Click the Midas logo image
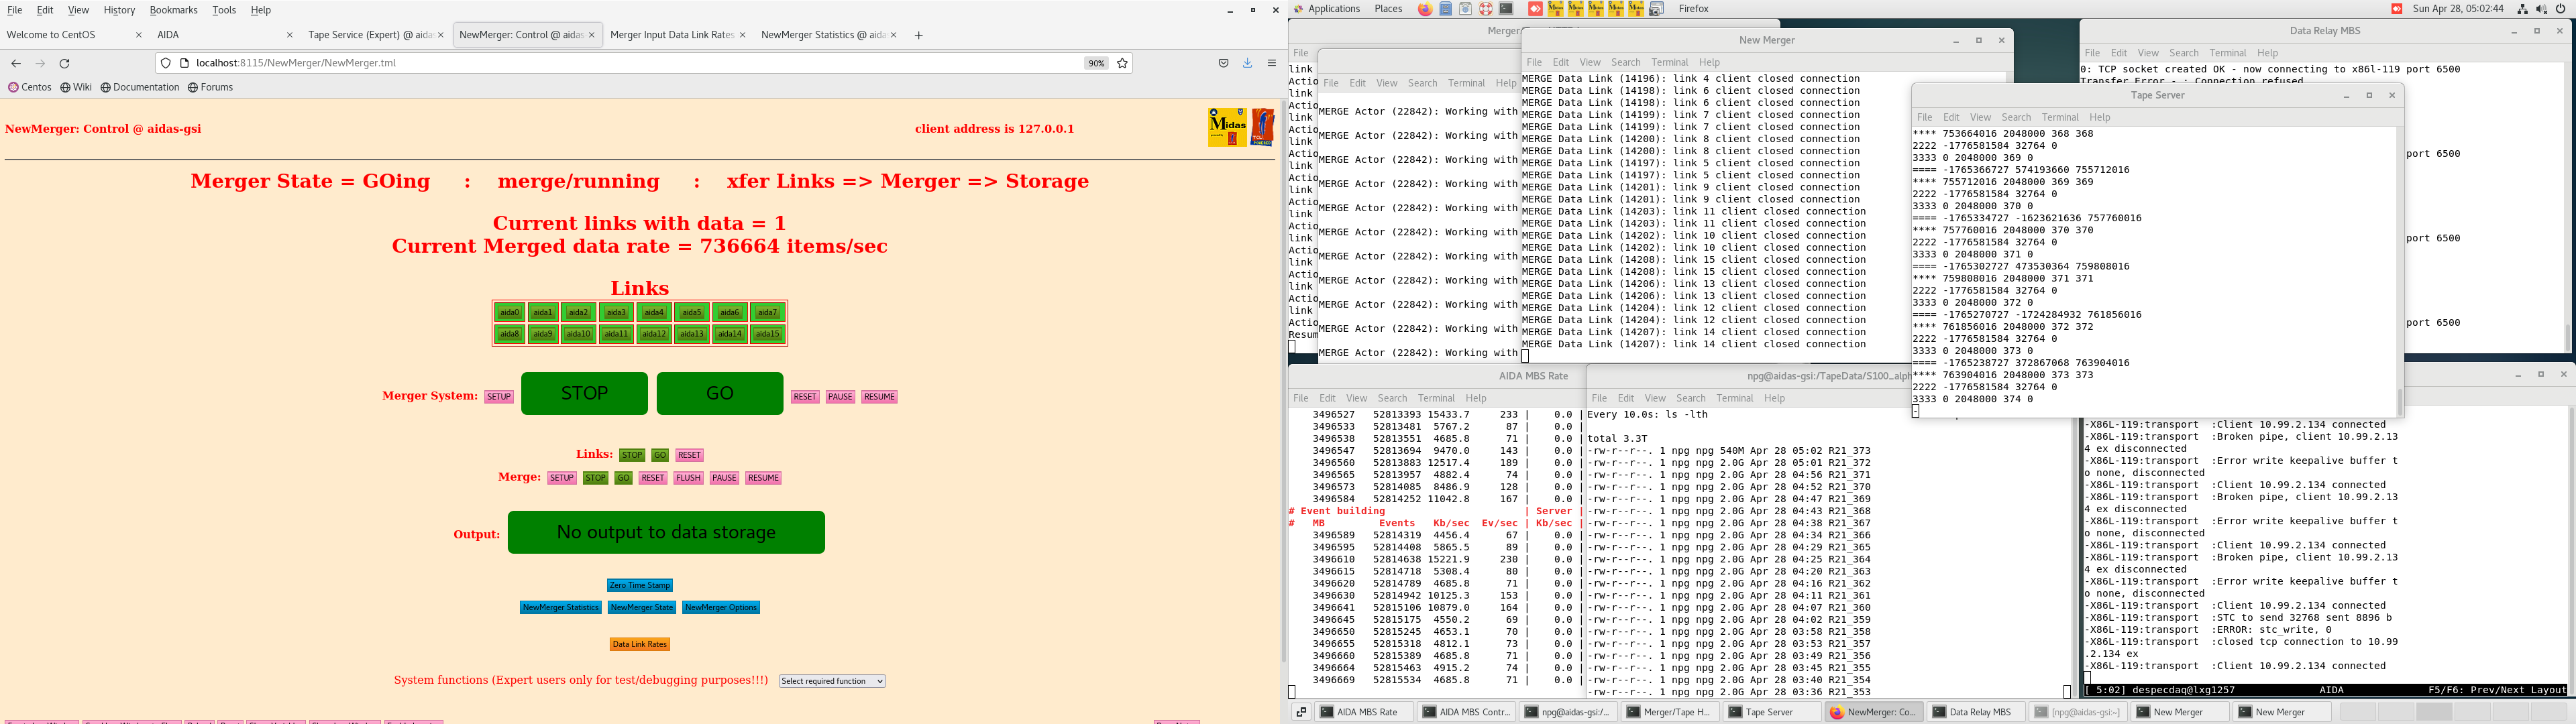The width and height of the screenshot is (2576, 724). coord(1227,127)
